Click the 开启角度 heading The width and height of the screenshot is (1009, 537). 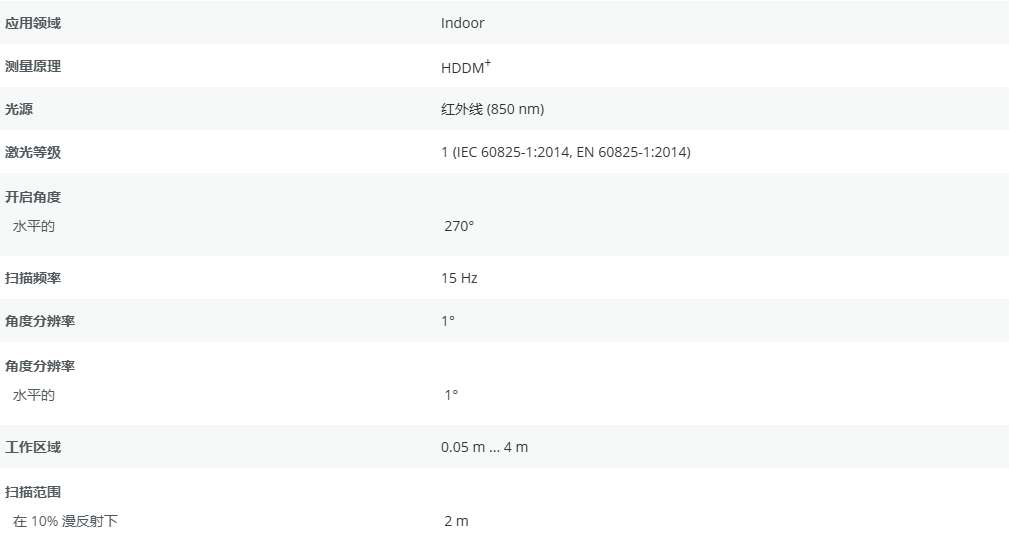pyautogui.click(x=33, y=197)
